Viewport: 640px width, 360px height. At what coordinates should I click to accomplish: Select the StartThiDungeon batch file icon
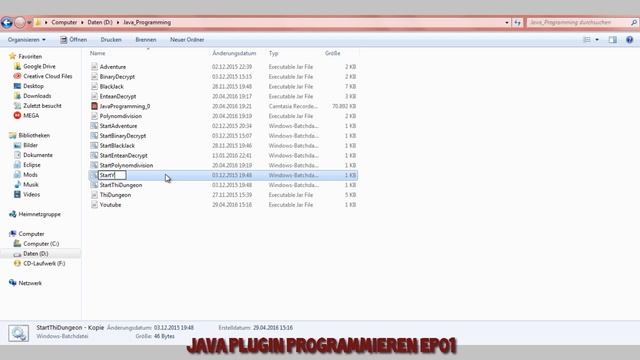(x=94, y=185)
